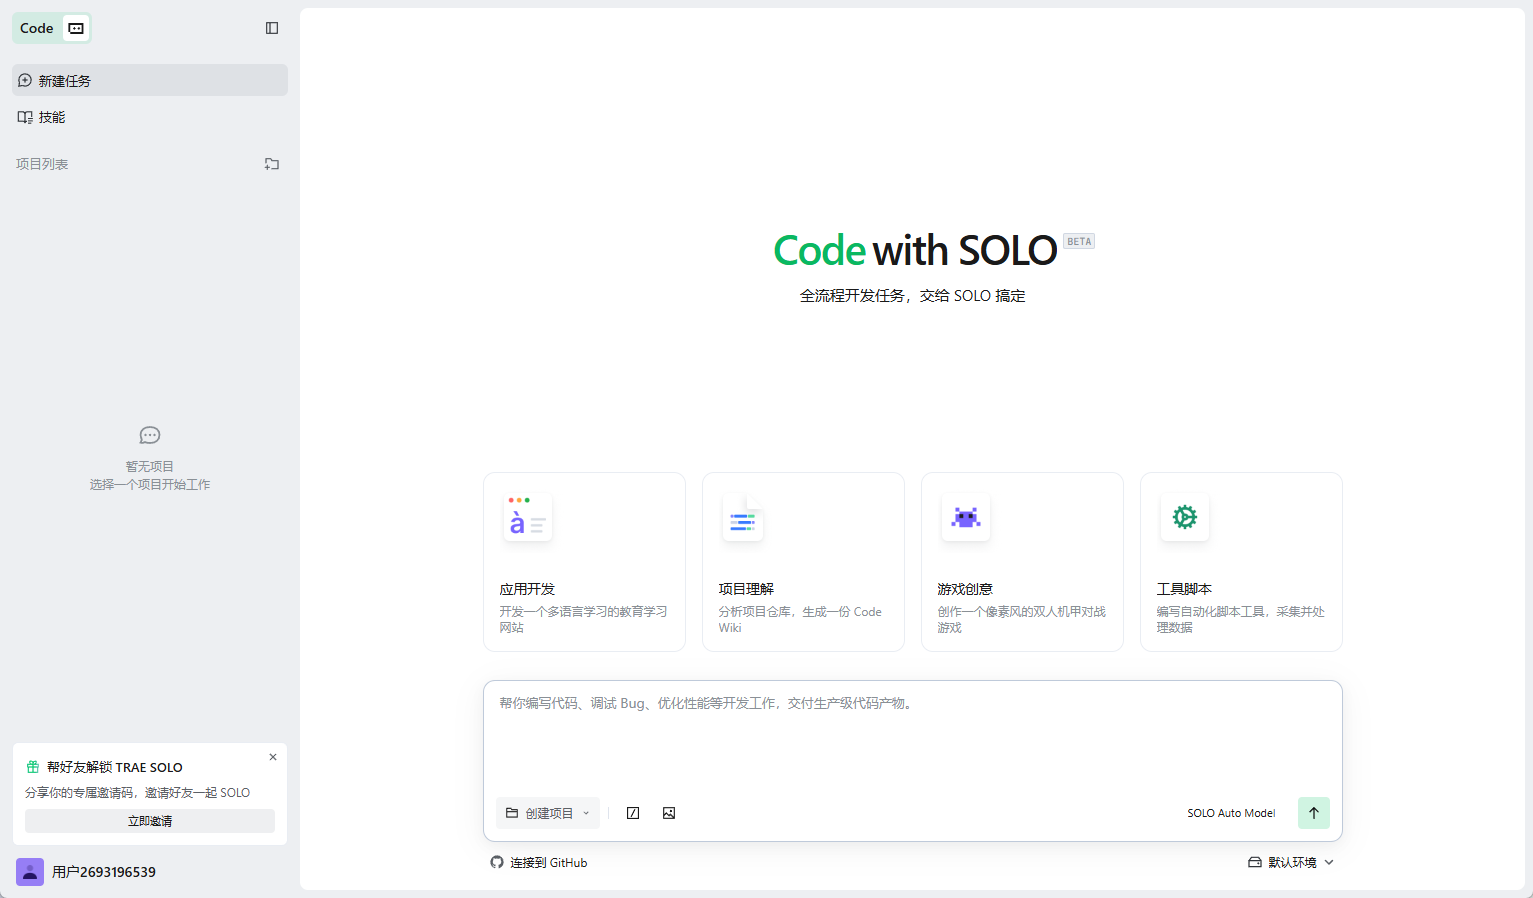
Task: Click the add project folder icon
Action: coord(272,164)
